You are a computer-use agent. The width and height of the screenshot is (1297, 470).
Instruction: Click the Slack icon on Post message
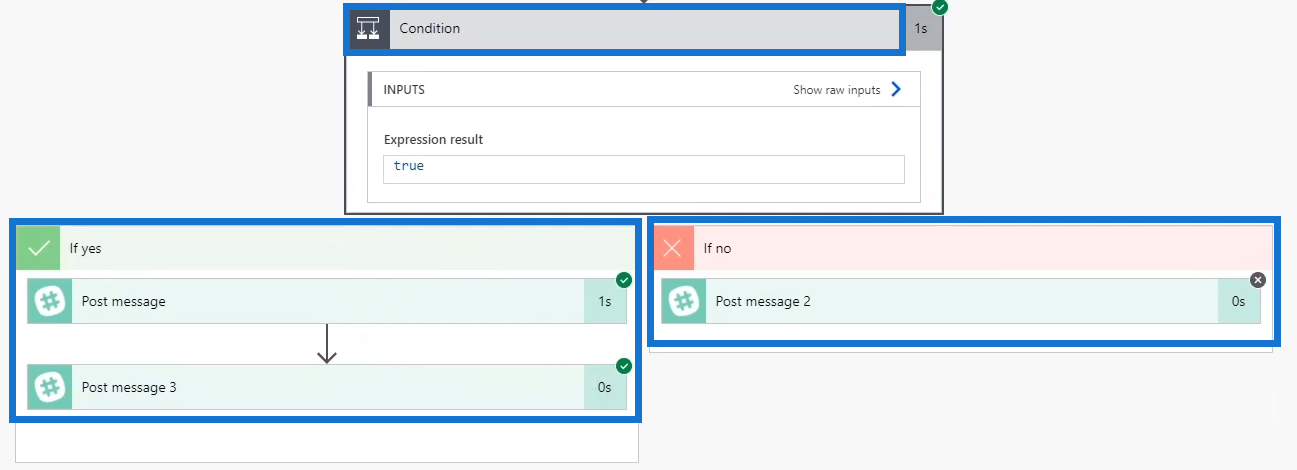tap(50, 301)
